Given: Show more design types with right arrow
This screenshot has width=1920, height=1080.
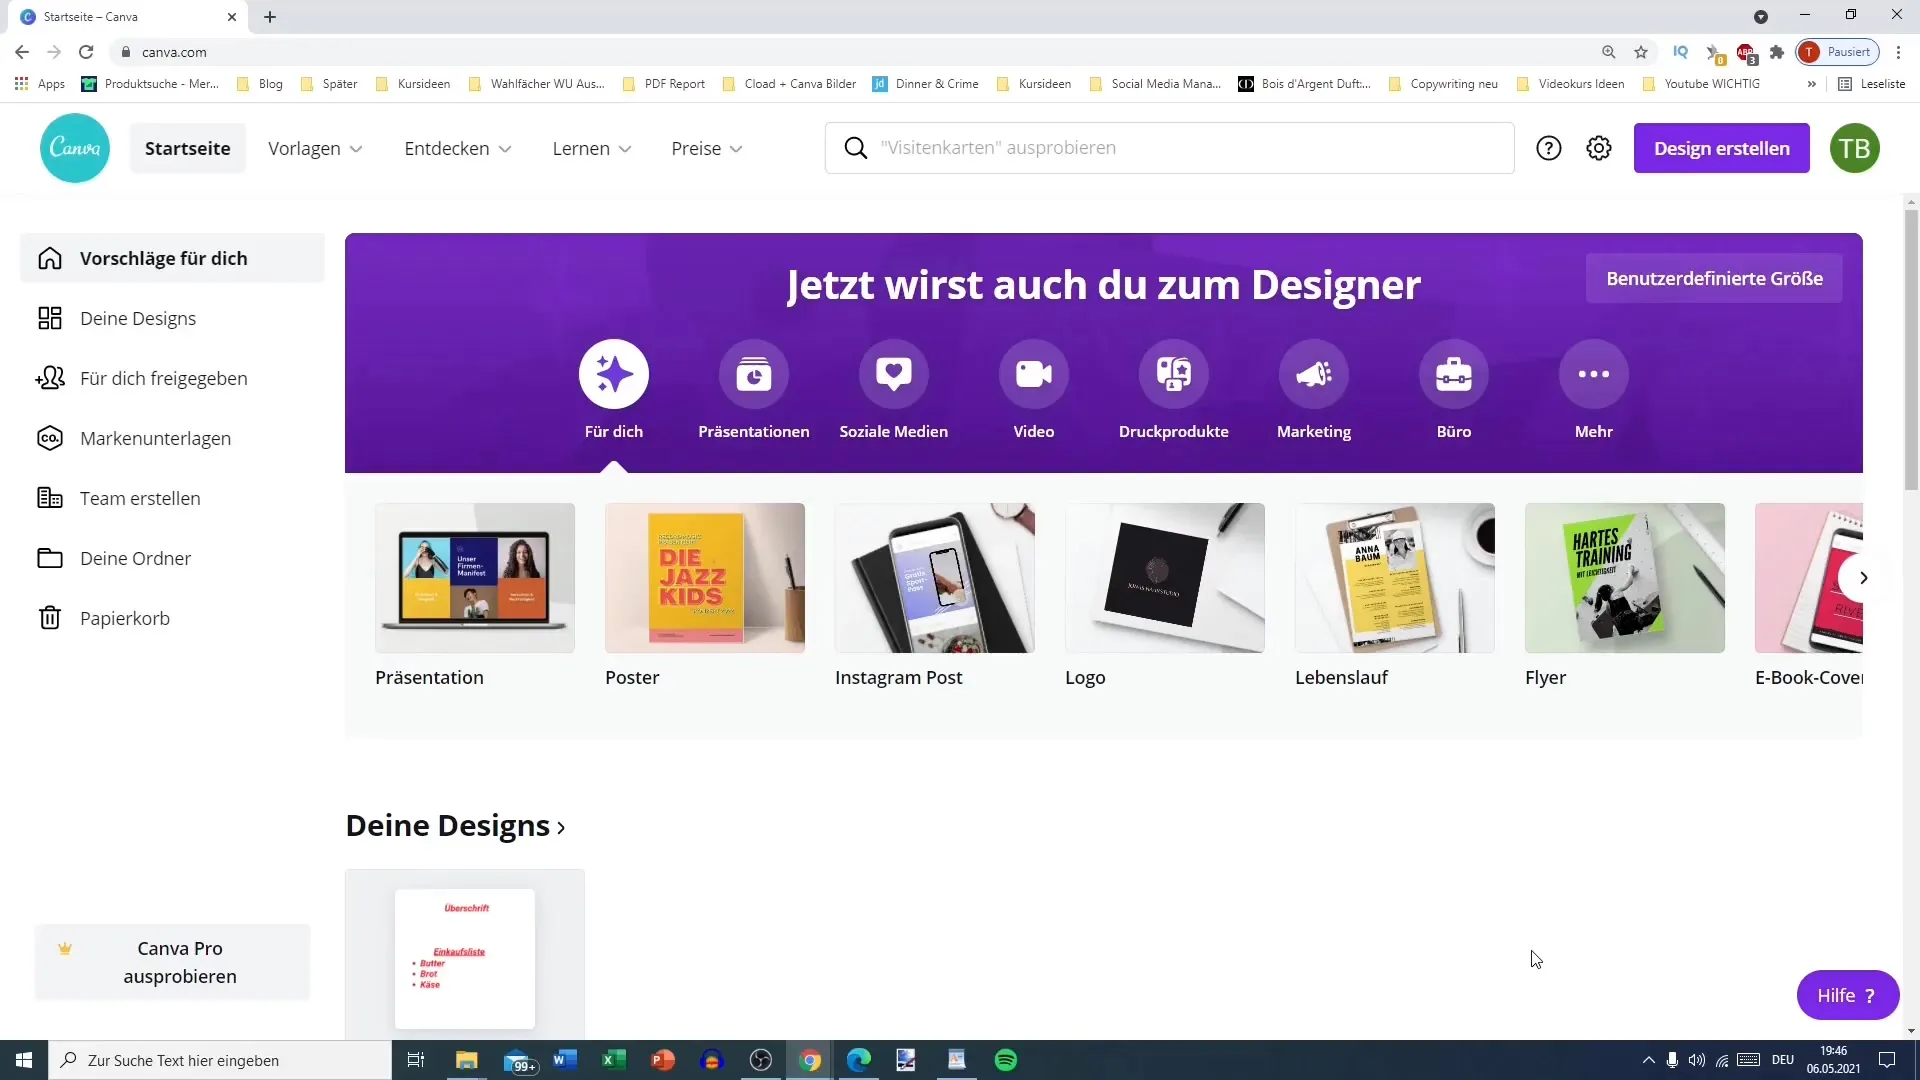Looking at the screenshot, I should click(1863, 578).
